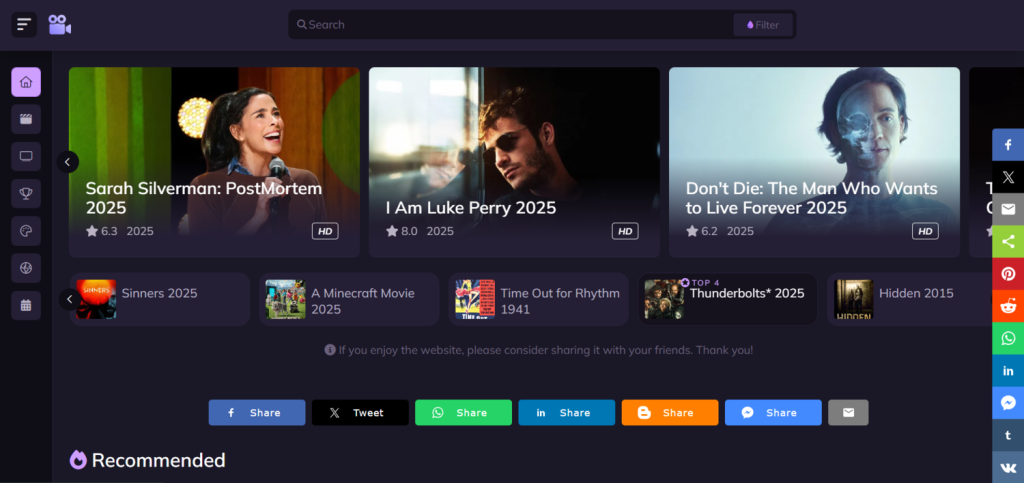Open Sinners 2025 entry
Image resolution: width=1024 pixels, height=483 pixels.
[x=159, y=299]
